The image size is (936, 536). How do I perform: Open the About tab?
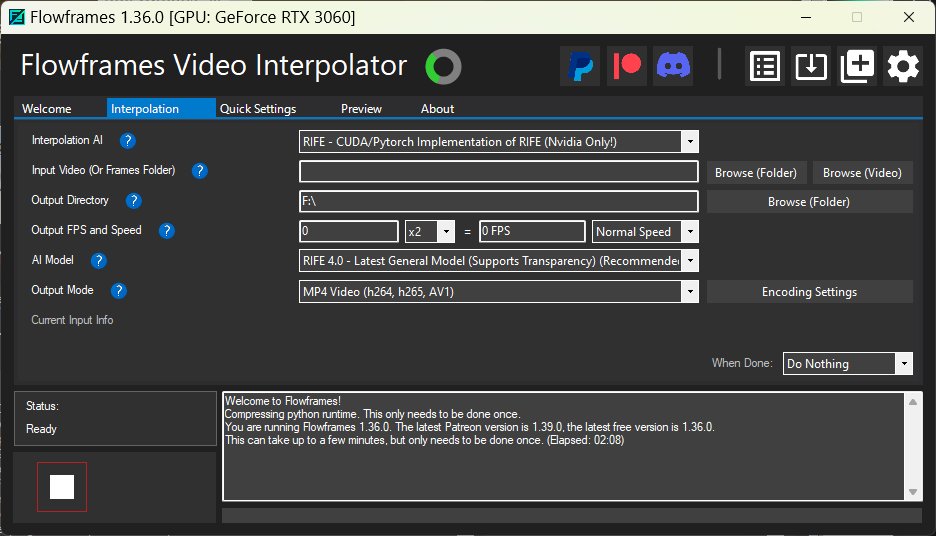click(x=438, y=109)
